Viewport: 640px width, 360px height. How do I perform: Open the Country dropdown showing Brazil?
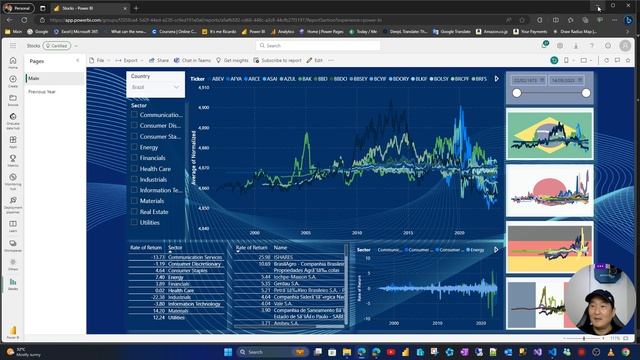click(x=156, y=87)
